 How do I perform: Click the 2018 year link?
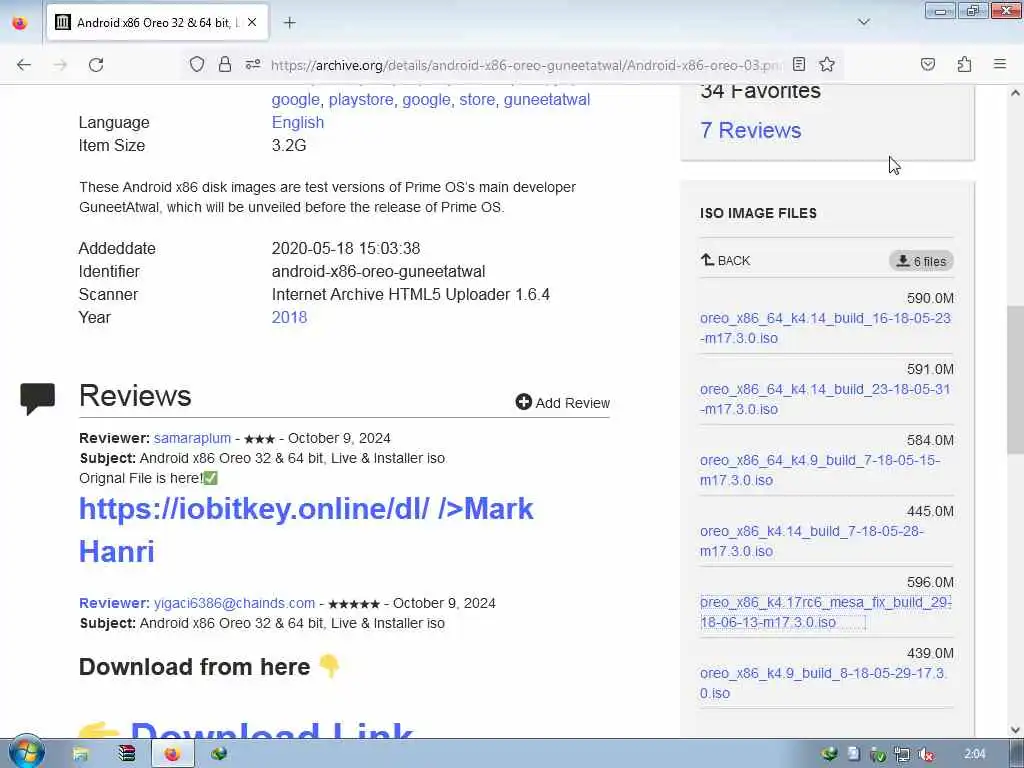[x=289, y=317]
